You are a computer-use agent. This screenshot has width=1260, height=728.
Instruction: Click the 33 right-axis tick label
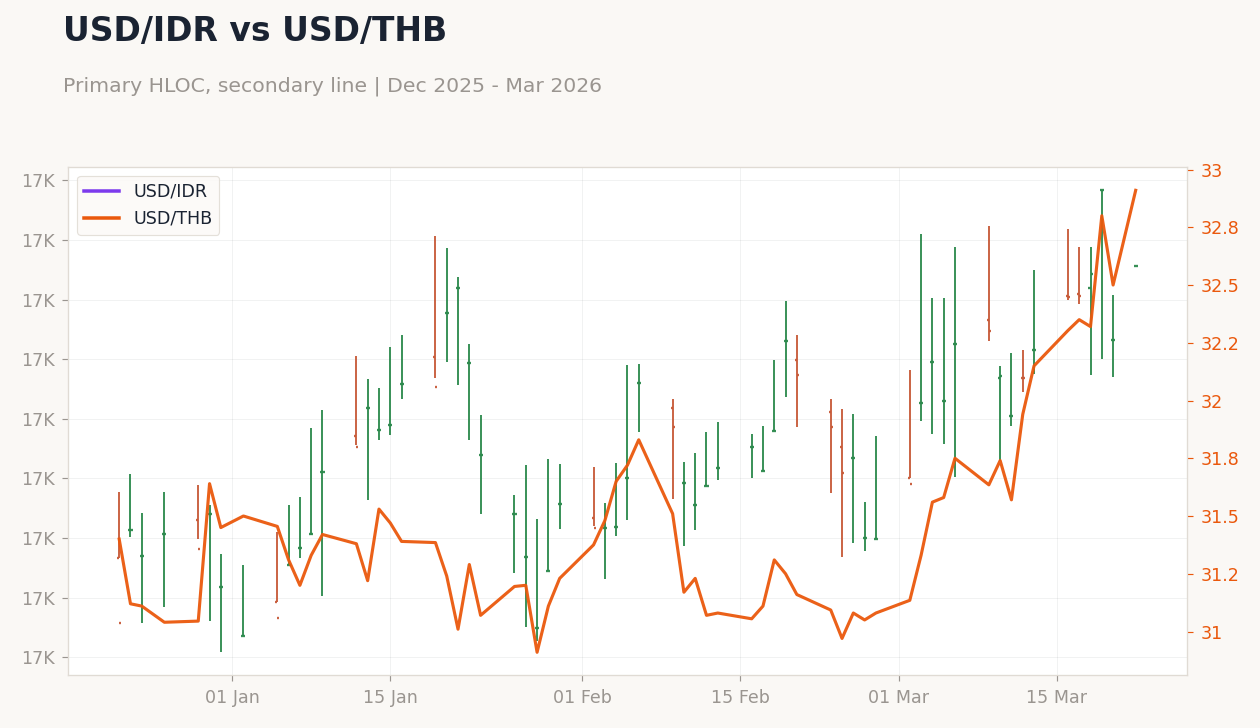[x=1211, y=171]
